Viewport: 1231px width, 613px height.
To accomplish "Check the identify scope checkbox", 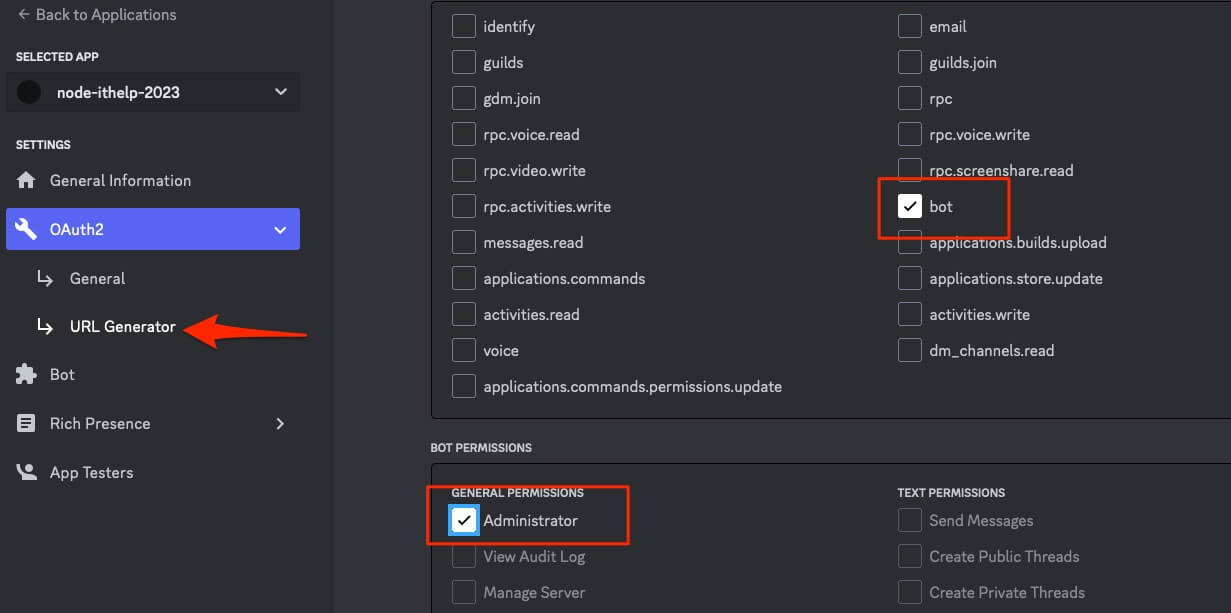I will coord(464,27).
